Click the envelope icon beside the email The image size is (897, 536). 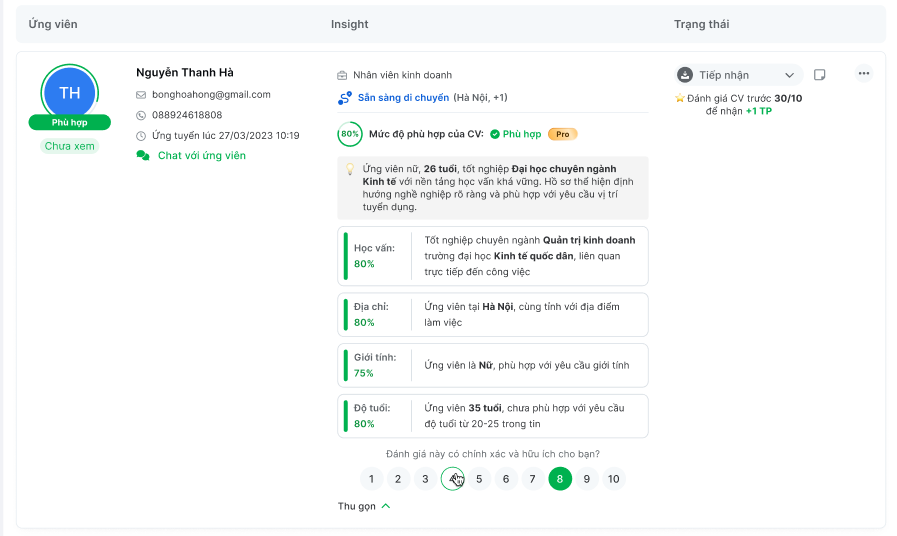141,95
